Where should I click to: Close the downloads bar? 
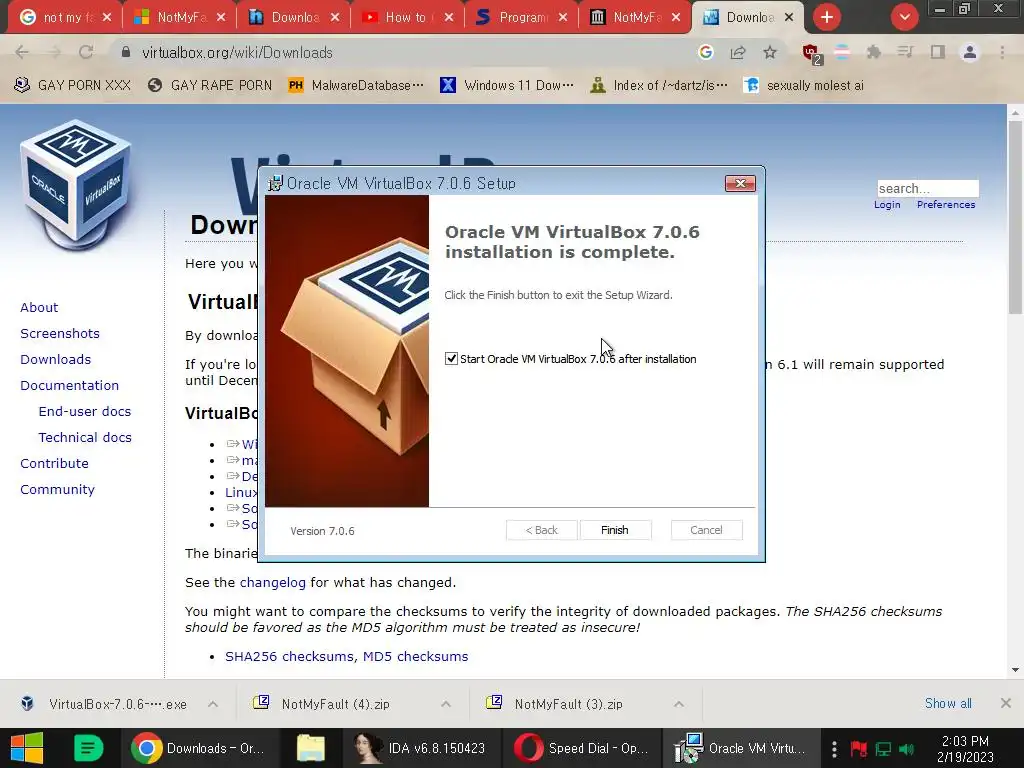(x=1006, y=703)
